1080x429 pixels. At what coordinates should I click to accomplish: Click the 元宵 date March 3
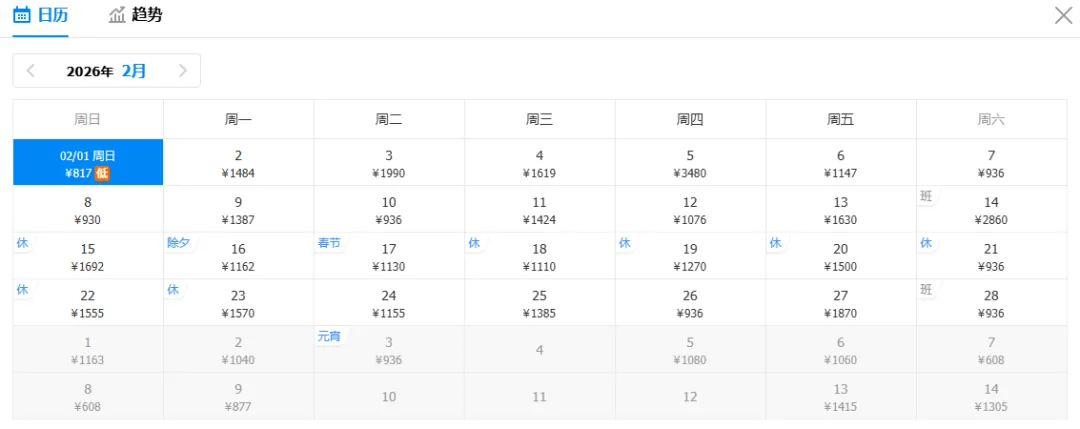pos(389,350)
